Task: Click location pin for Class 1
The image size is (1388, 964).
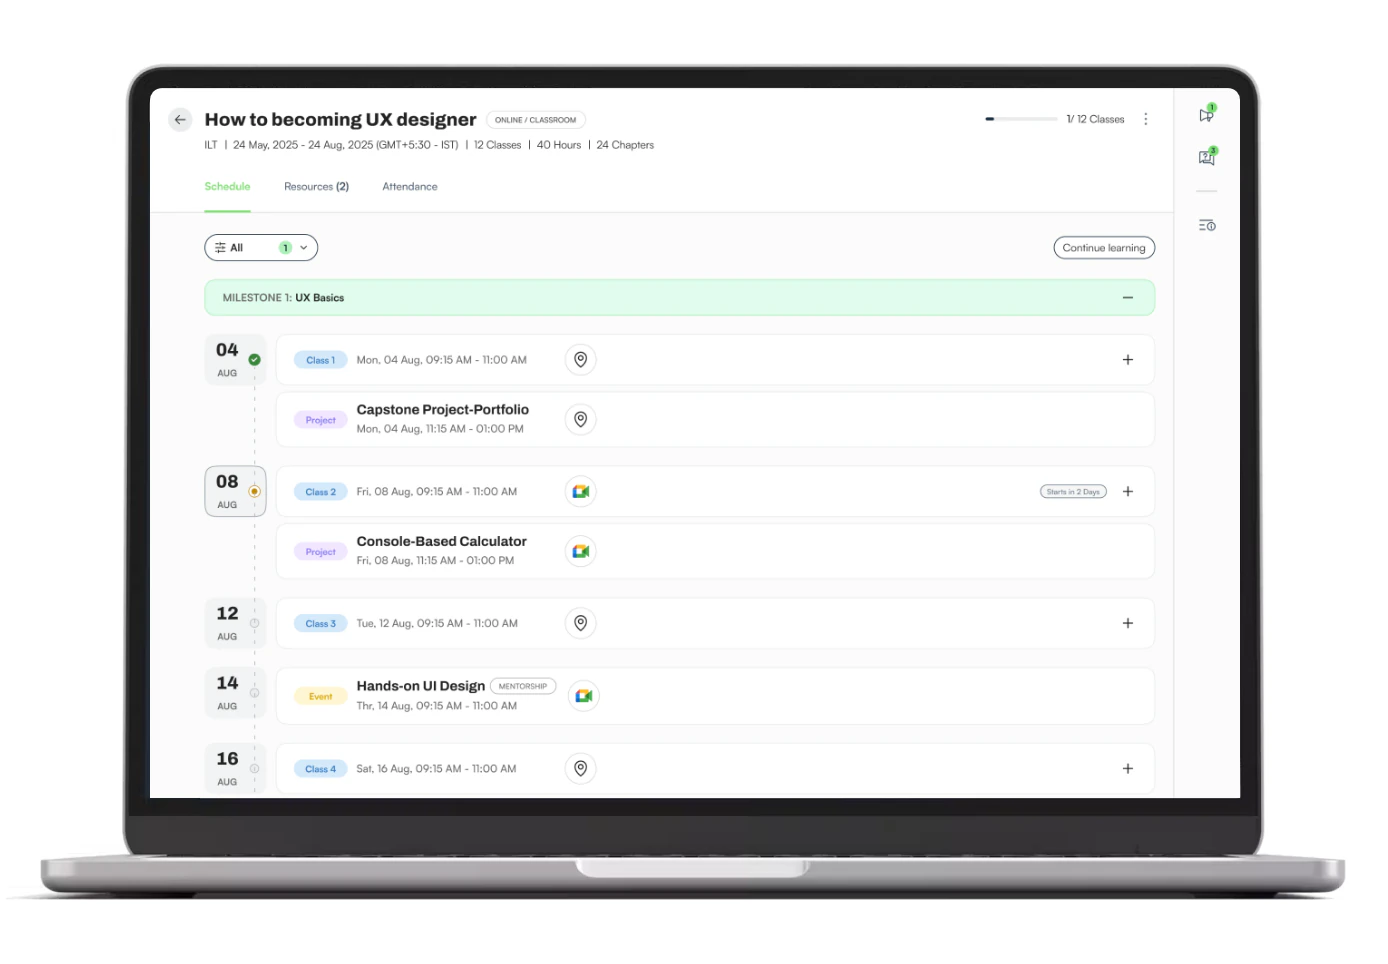Action: pos(581,360)
